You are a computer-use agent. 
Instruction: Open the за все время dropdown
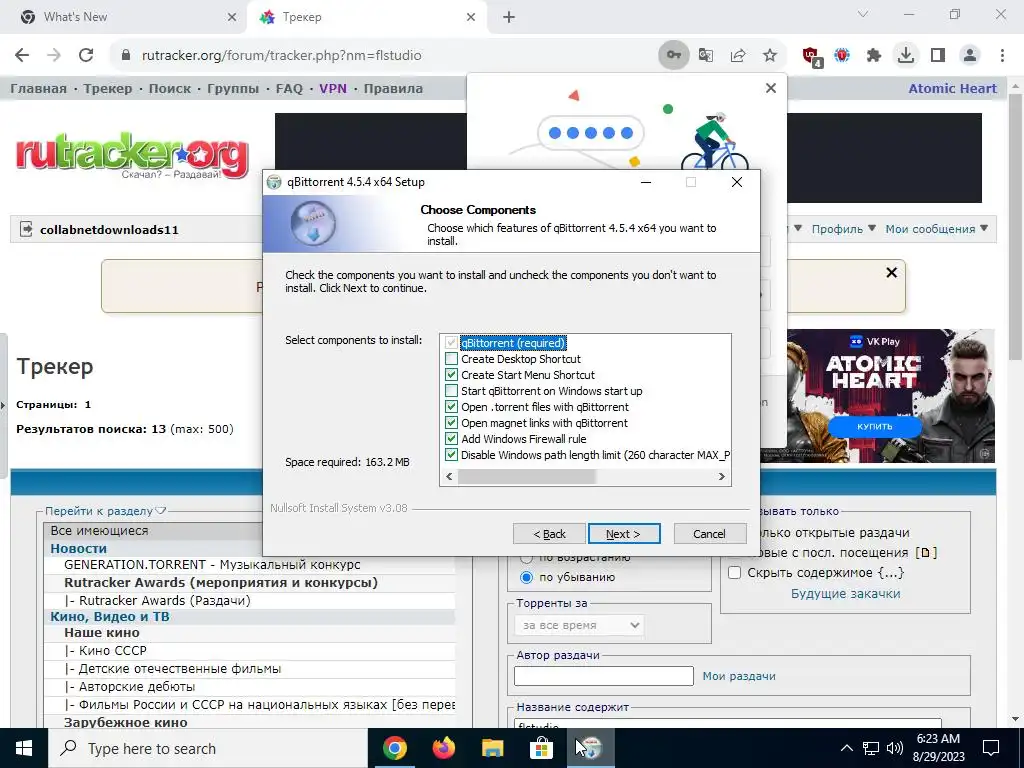click(579, 625)
